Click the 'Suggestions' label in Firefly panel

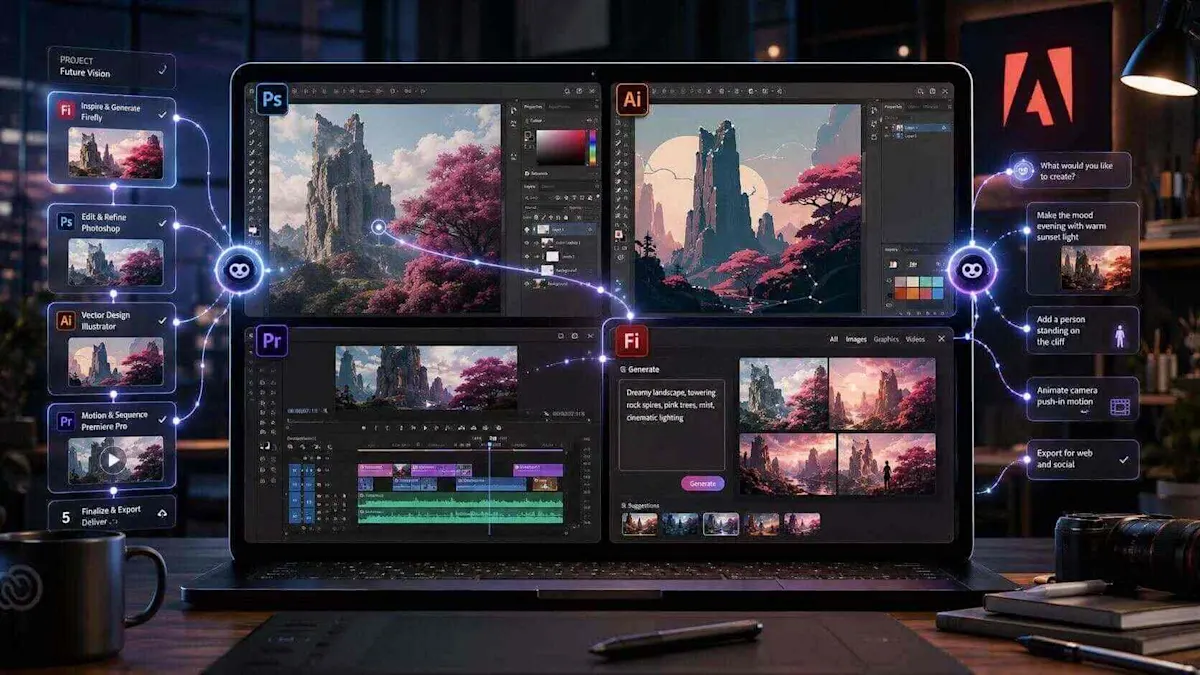[645, 506]
